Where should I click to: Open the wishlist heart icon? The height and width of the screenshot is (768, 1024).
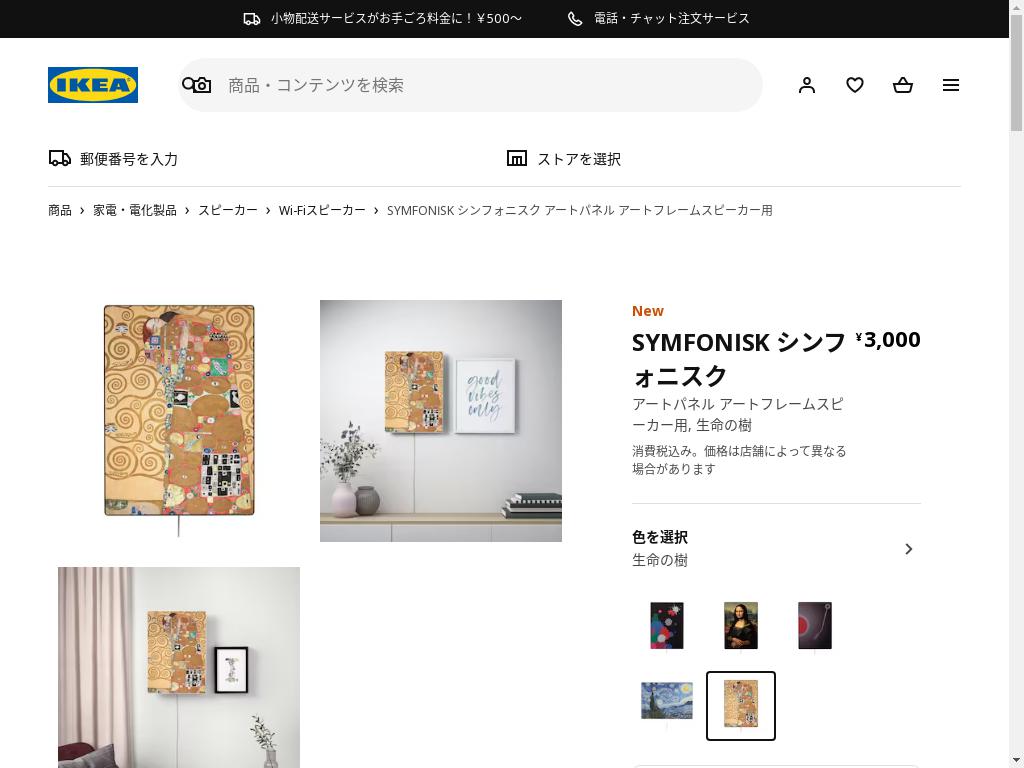pos(855,85)
